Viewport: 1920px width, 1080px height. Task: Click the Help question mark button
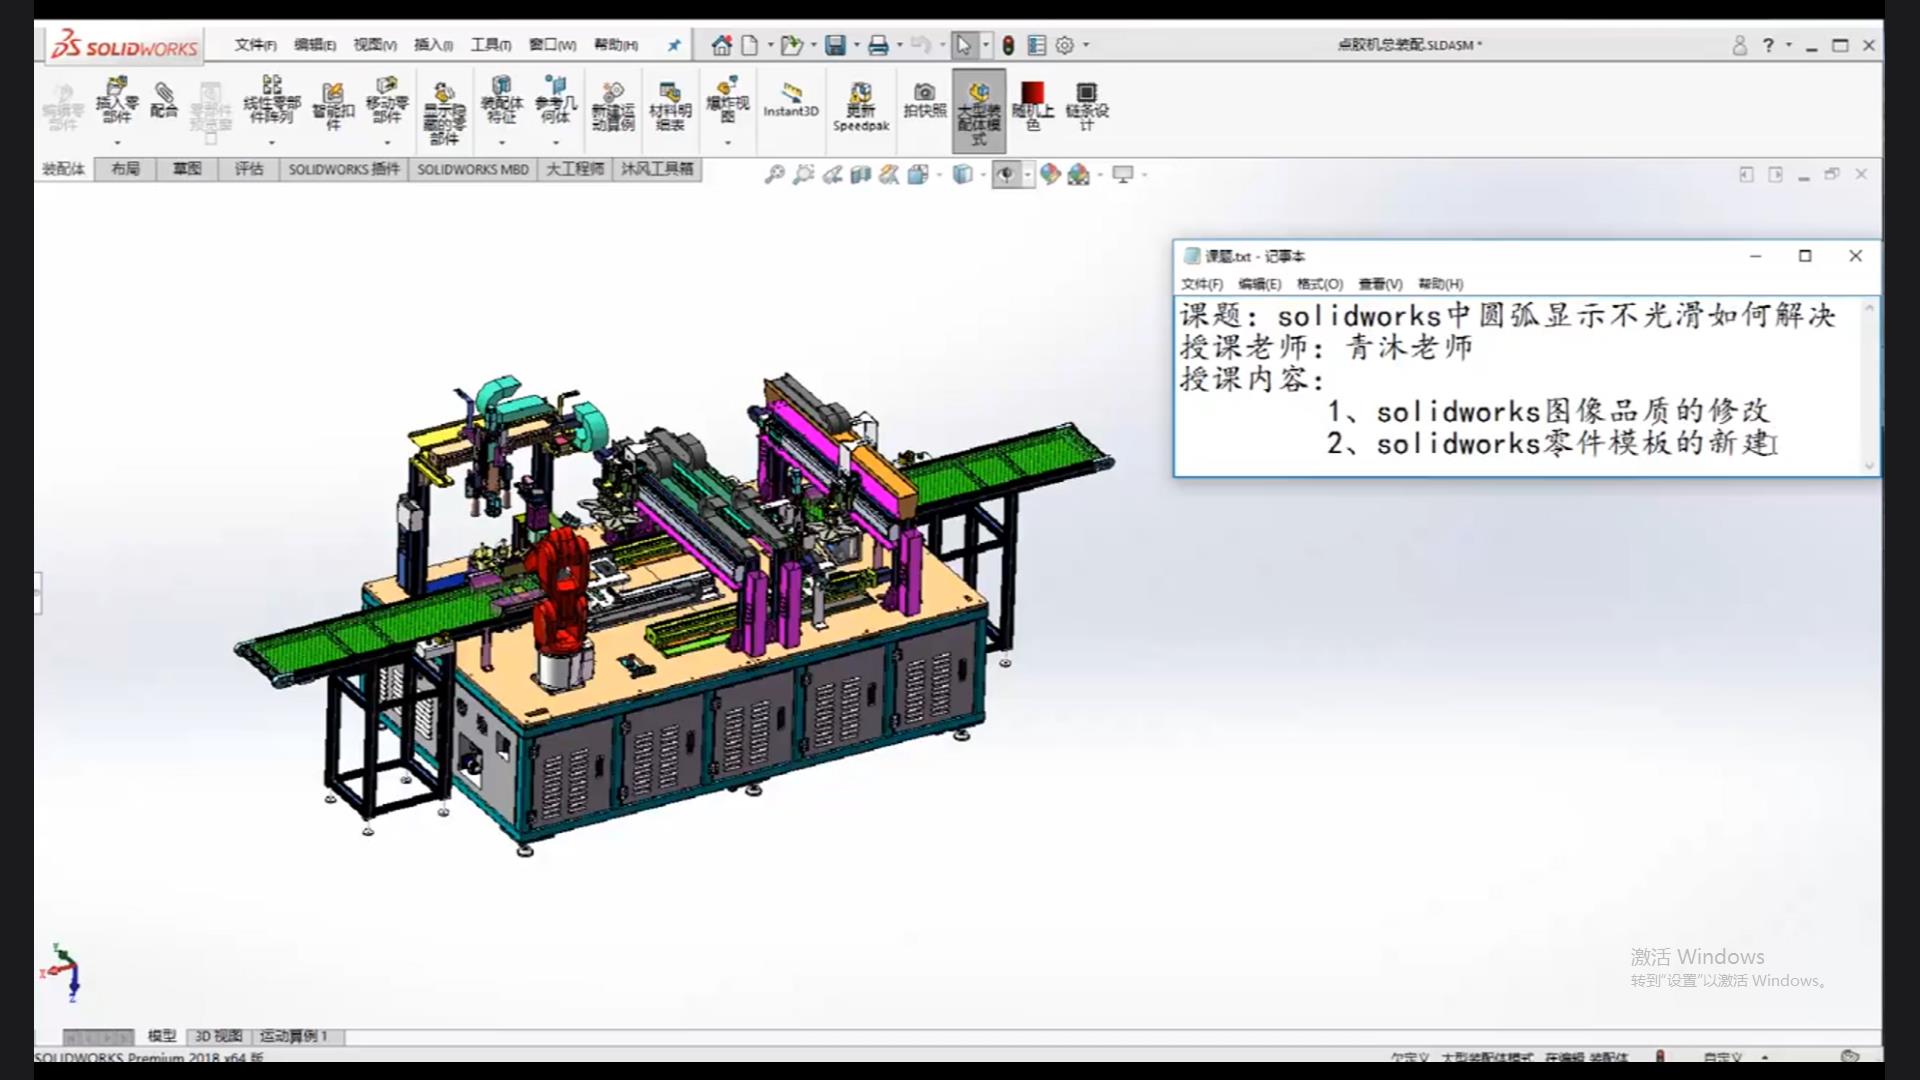coord(1768,45)
